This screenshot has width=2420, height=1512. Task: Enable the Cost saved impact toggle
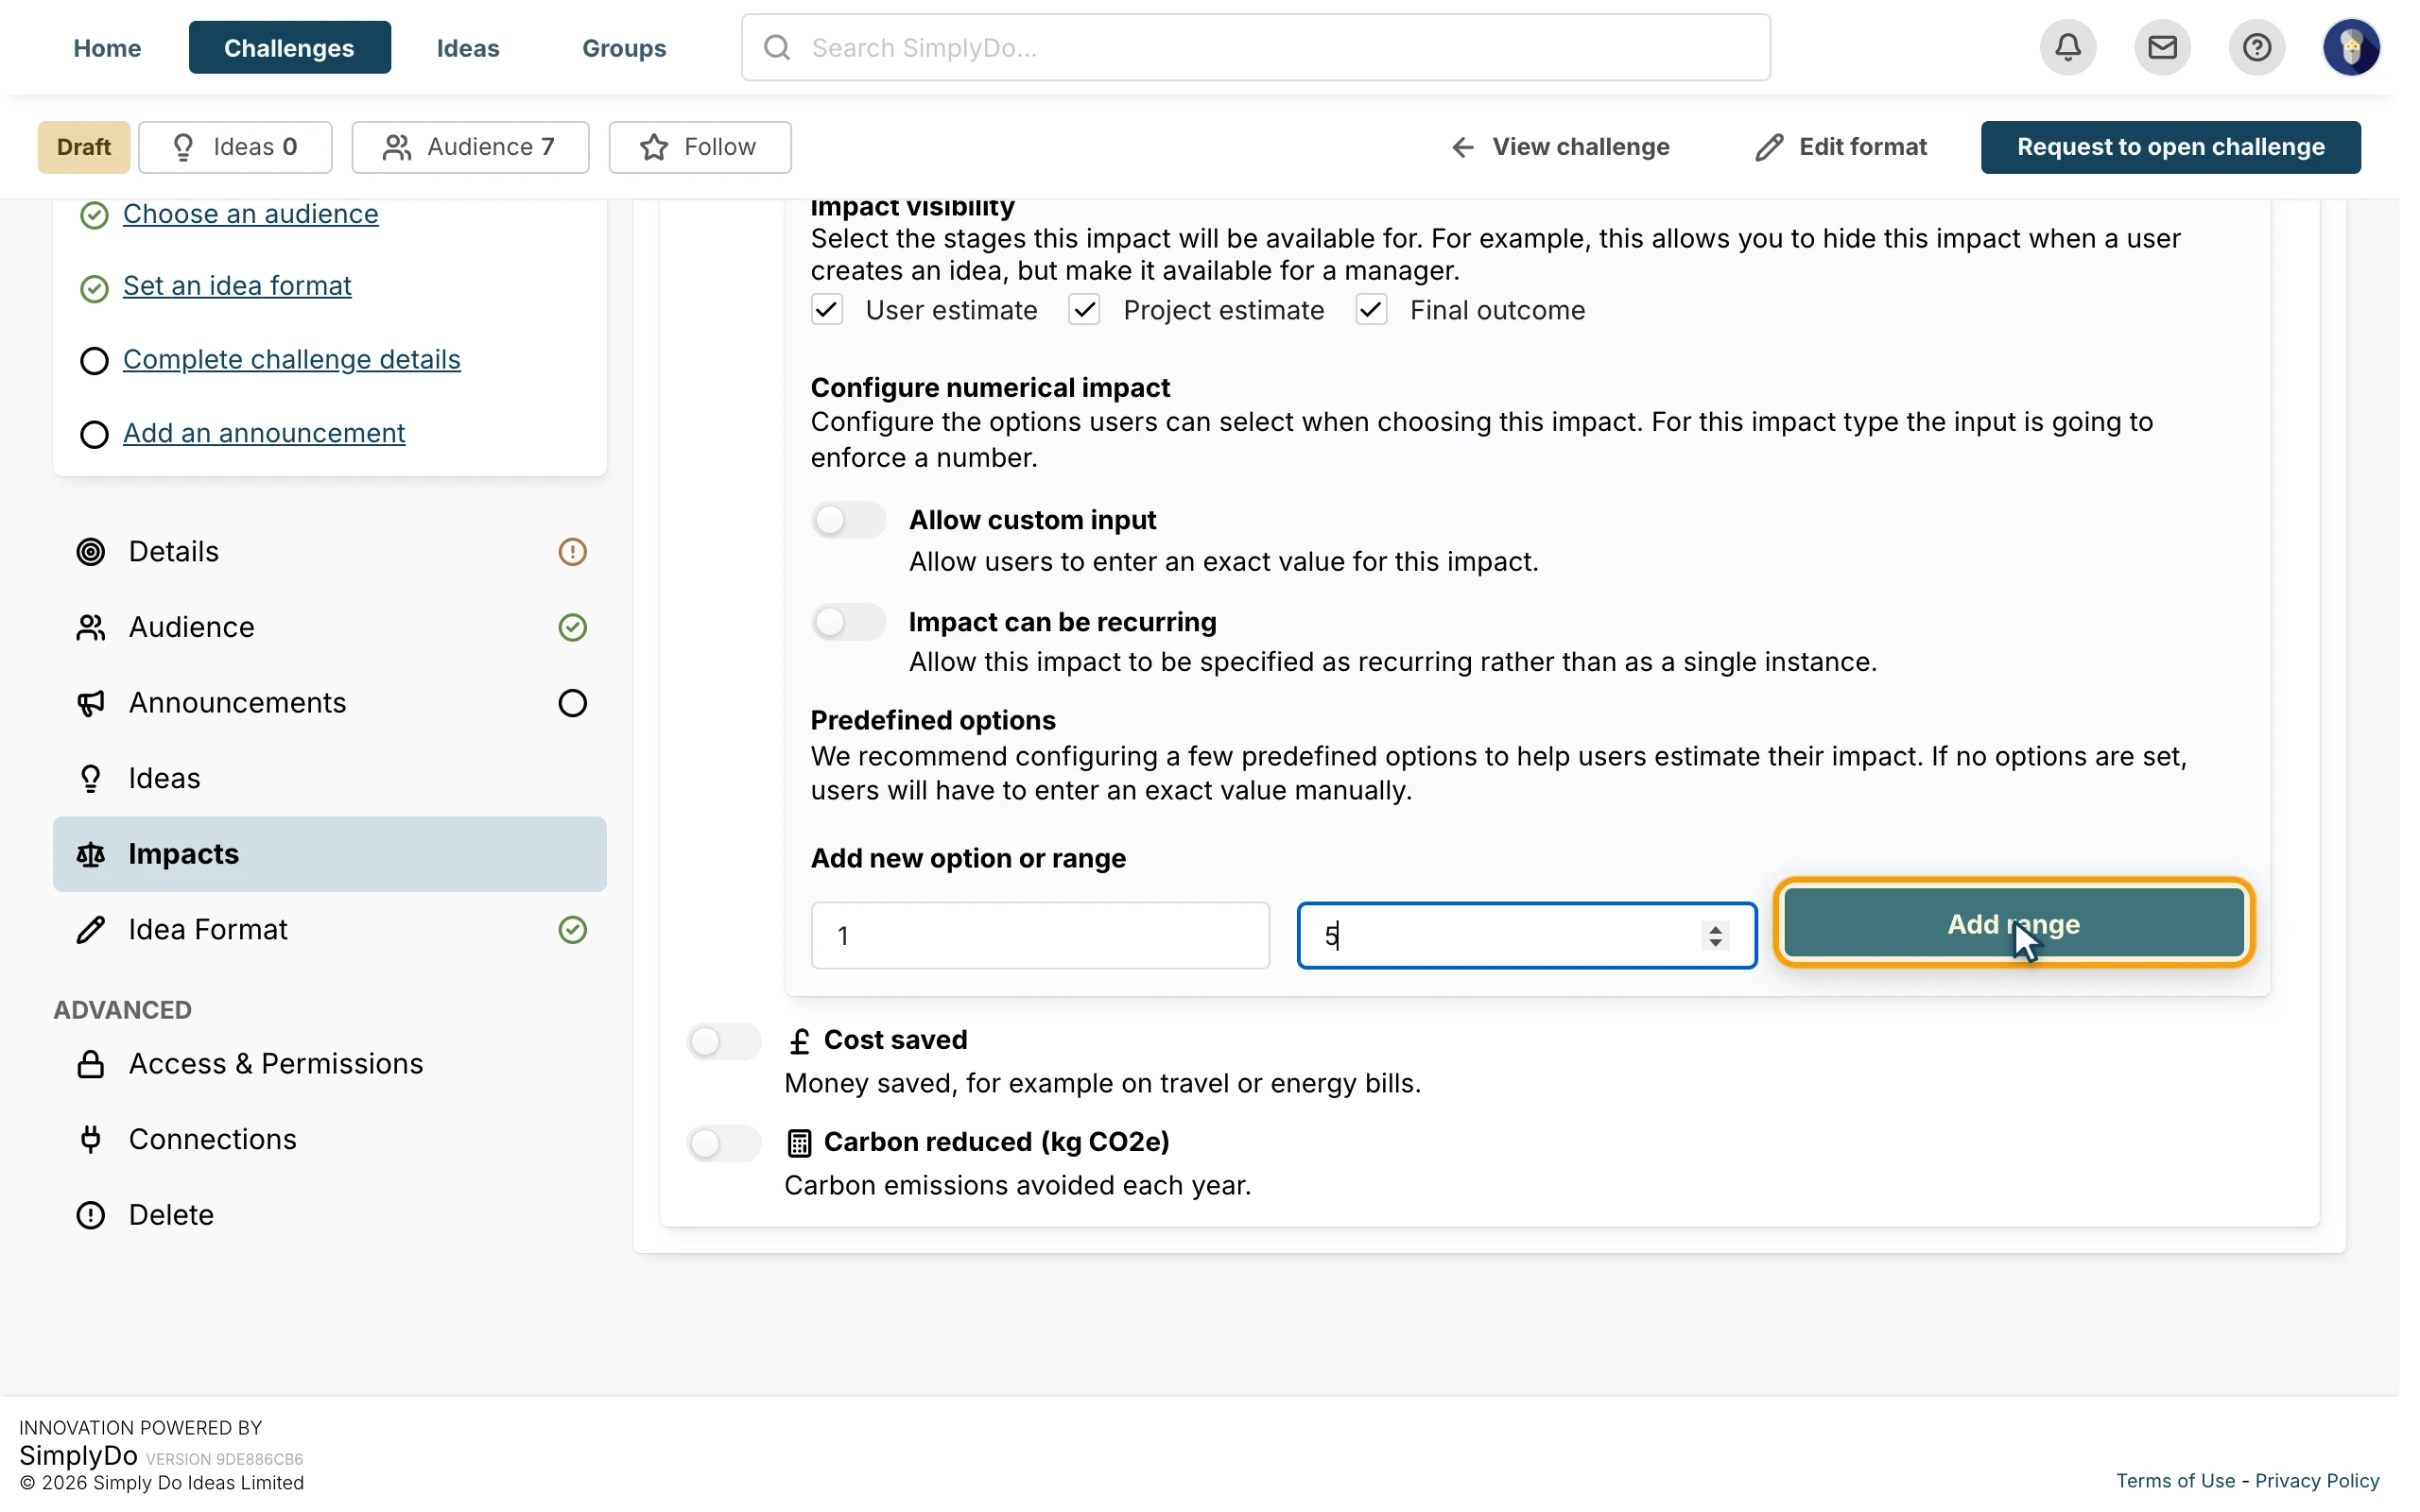point(724,1042)
